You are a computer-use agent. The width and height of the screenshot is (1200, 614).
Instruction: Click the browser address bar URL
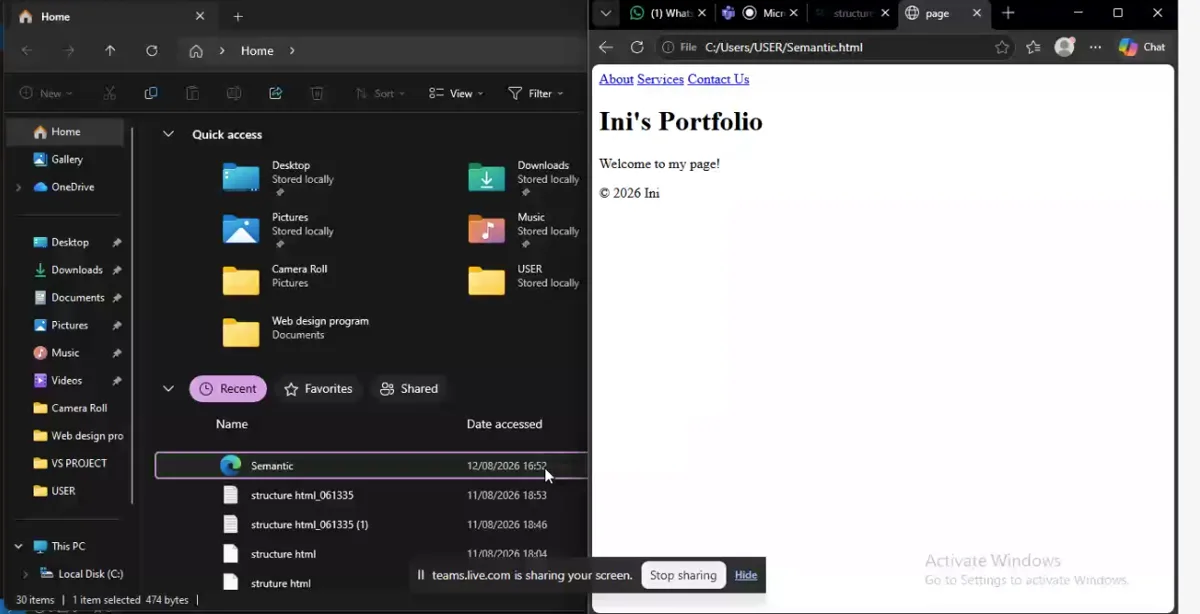coord(783,47)
